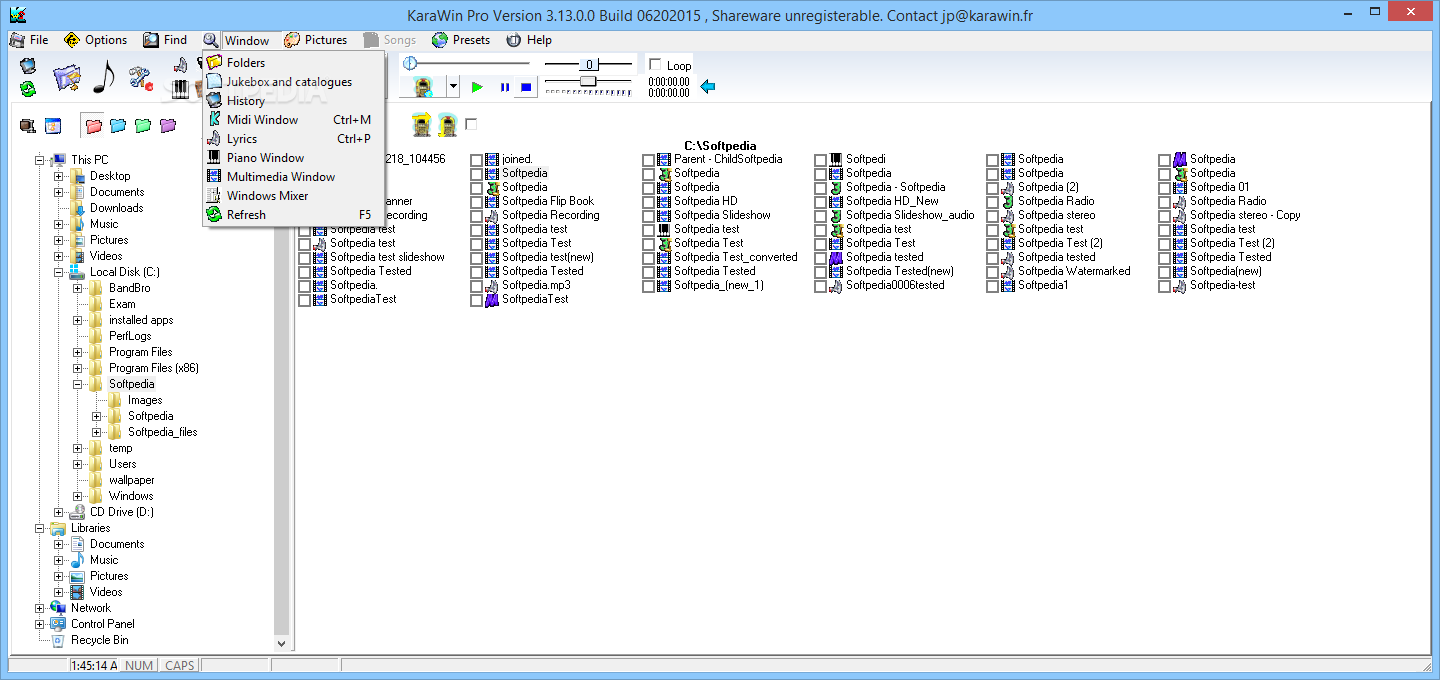Image resolution: width=1440 pixels, height=680 pixels.
Task: Collapse the Libraries tree node
Action: pos(40,528)
